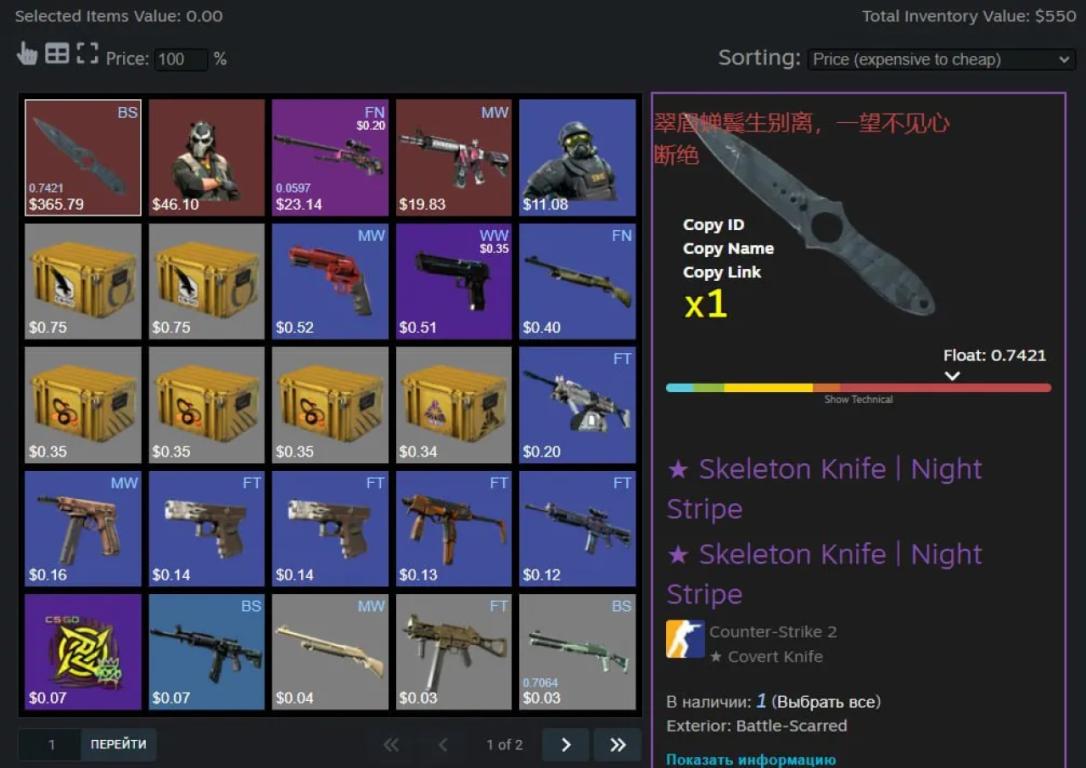
Task: Click the float marker chevron
Action: click(952, 376)
